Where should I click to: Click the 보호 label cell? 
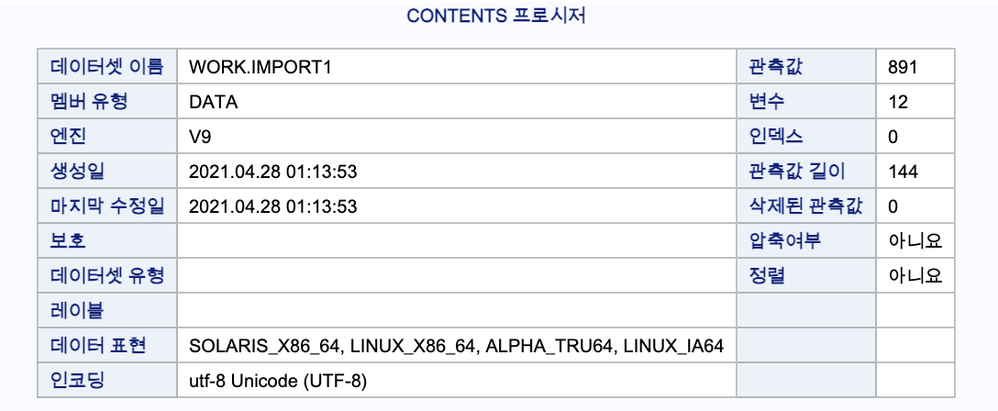[x=68, y=241]
